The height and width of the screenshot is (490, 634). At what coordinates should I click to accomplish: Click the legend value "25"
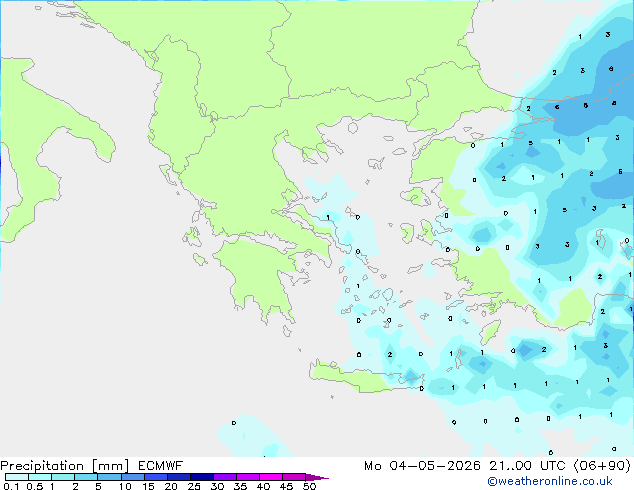194,486
